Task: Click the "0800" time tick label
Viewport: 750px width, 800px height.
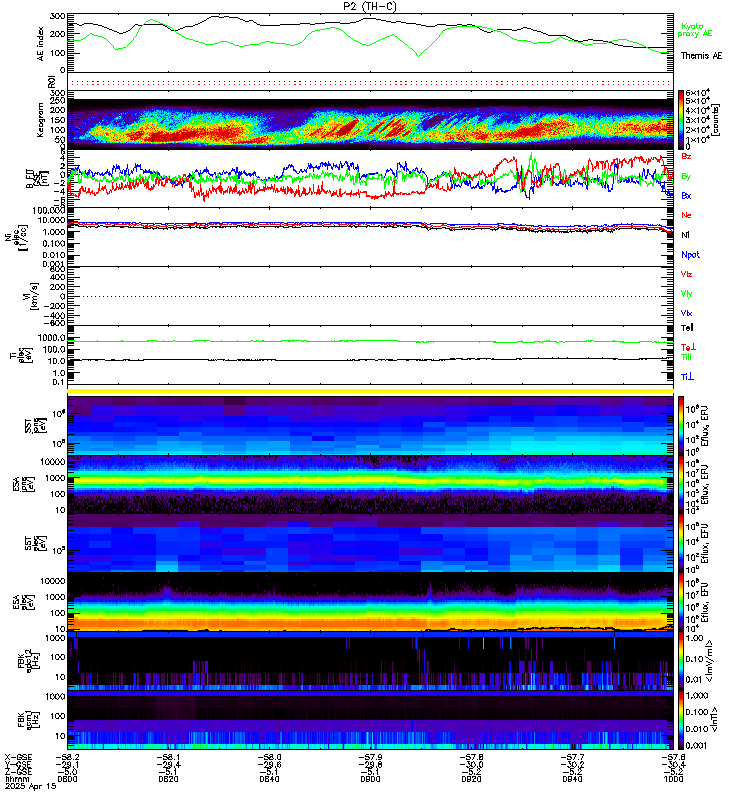Action: click(67, 779)
